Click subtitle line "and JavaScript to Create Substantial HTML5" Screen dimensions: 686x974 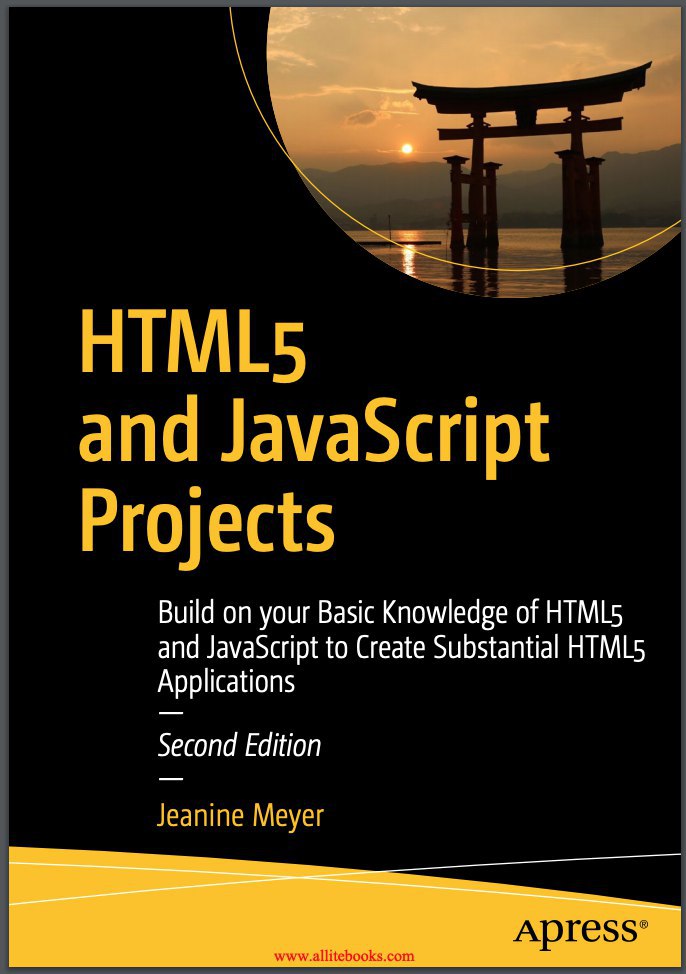click(401, 648)
